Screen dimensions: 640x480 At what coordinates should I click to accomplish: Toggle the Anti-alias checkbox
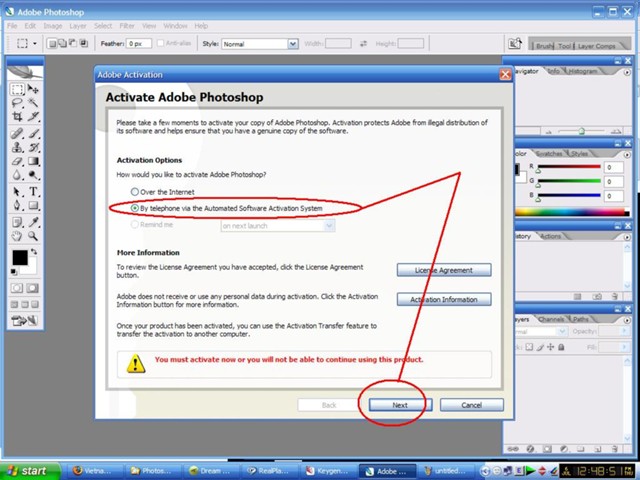[x=160, y=43]
